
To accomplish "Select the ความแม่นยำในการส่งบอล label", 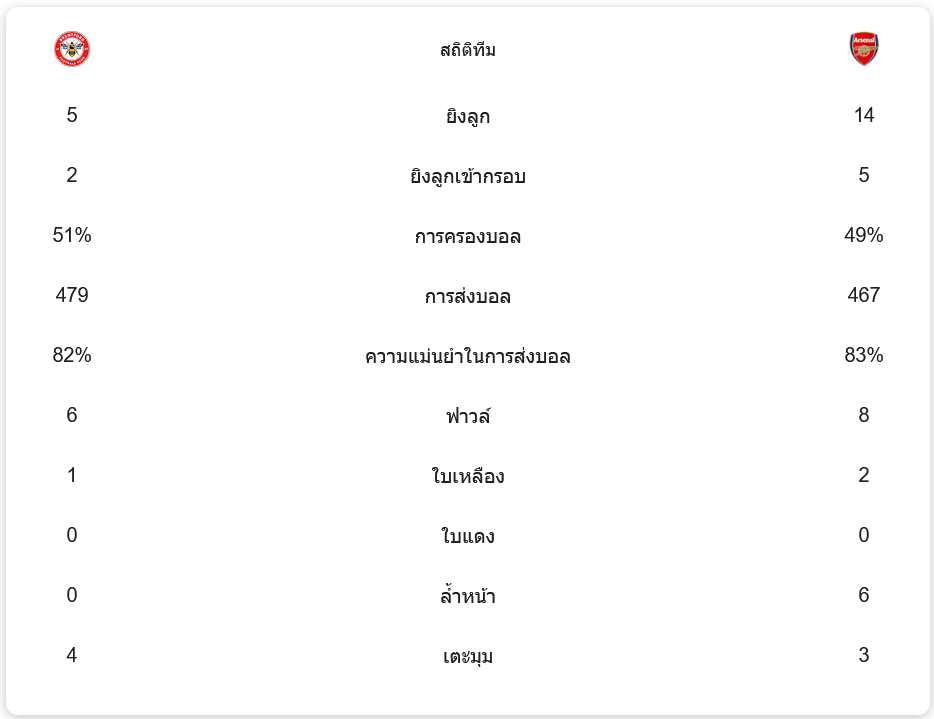I will click(x=468, y=356).
